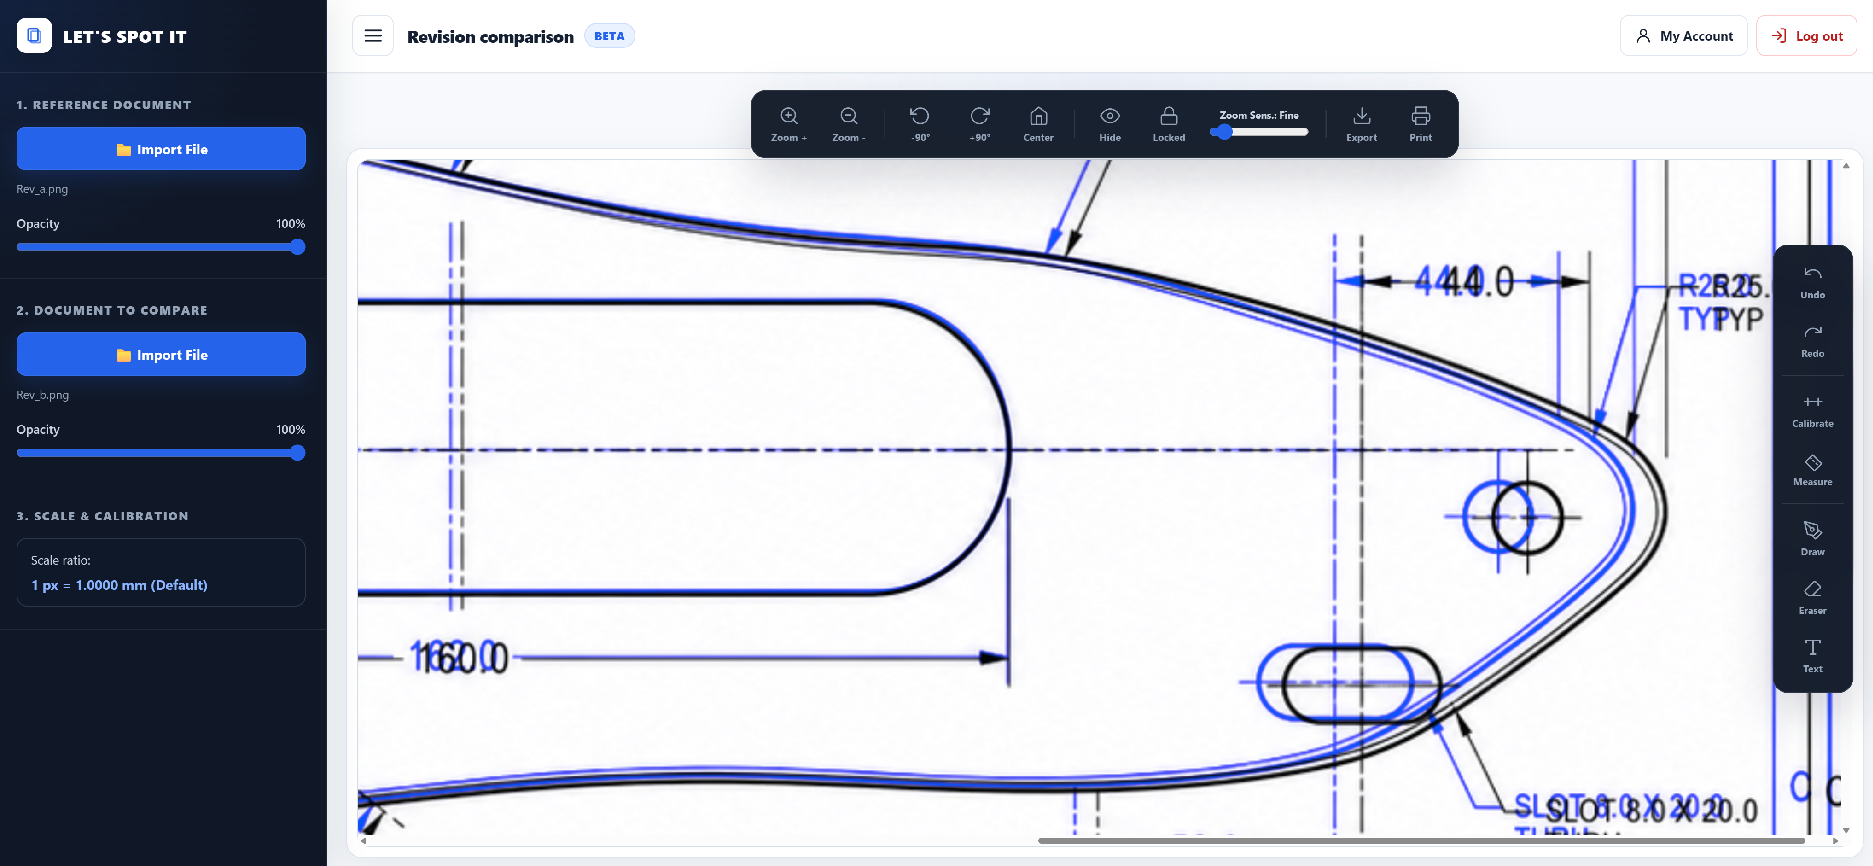Import a reference document file
1873x866 pixels.
pos(161,149)
